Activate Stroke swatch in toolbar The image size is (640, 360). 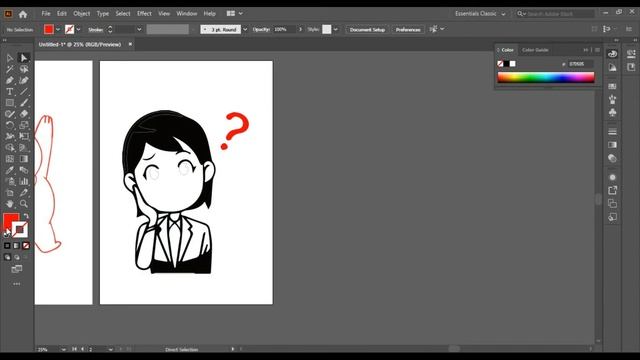pyautogui.click(x=20, y=230)
